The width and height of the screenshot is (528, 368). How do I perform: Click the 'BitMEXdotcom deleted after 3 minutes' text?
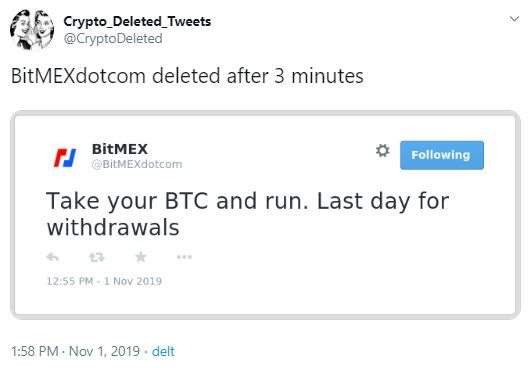coord(187,76)
